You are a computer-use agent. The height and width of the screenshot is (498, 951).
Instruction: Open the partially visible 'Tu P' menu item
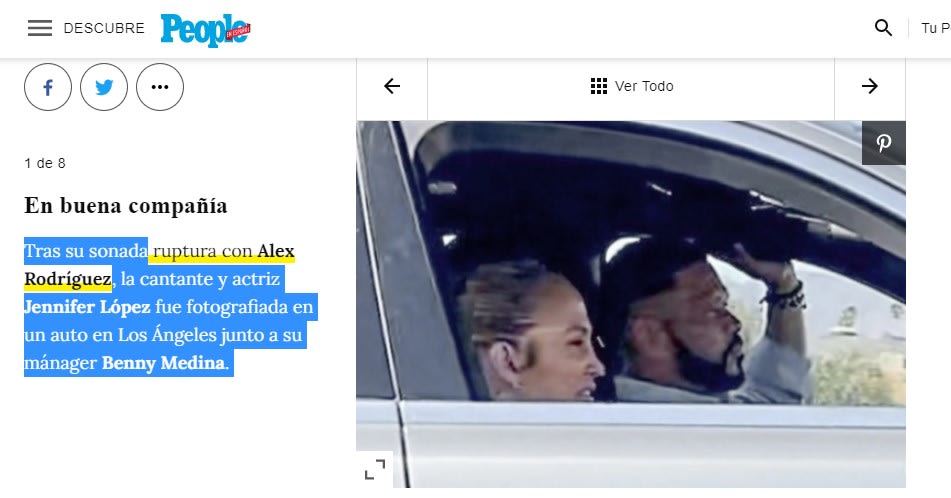pyautogui.click(x=934, y=28)
